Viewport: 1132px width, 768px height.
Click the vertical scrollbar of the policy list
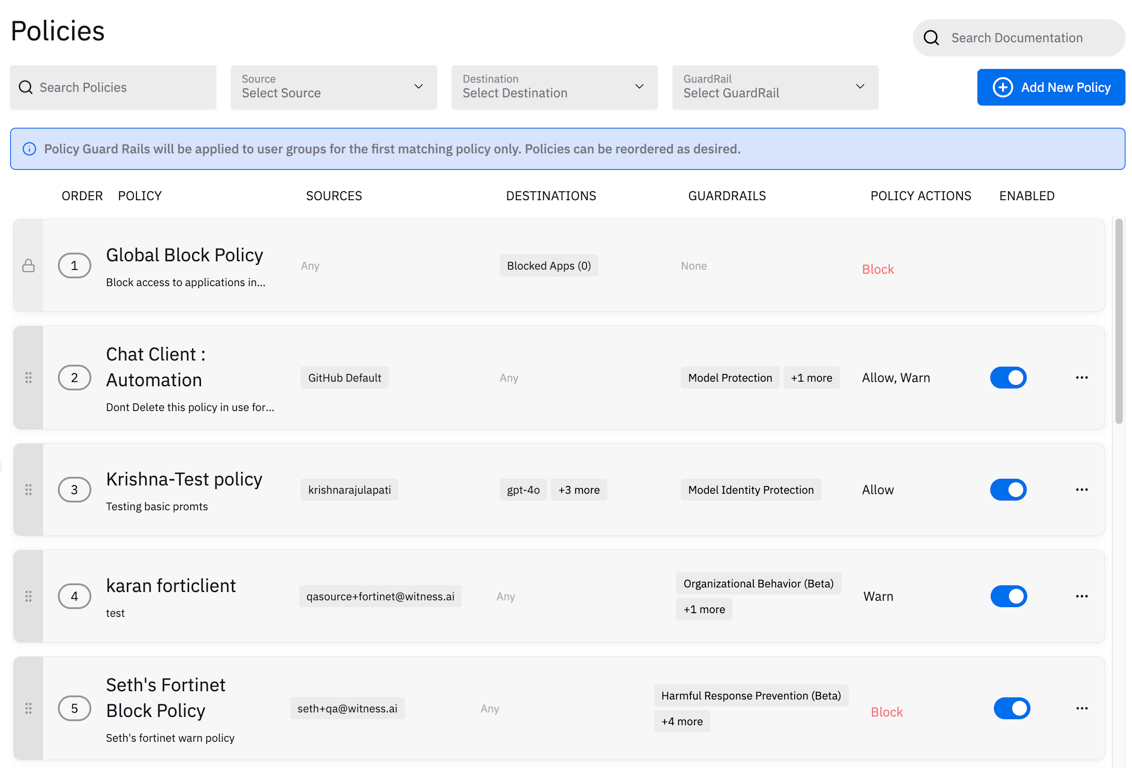coord(1119,320)
